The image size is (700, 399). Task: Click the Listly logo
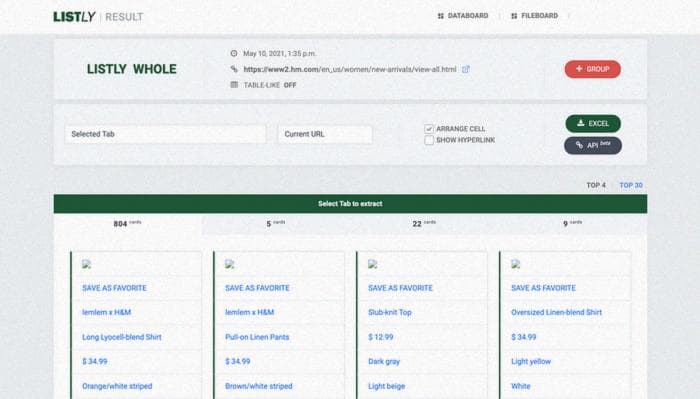coord(74,17)
